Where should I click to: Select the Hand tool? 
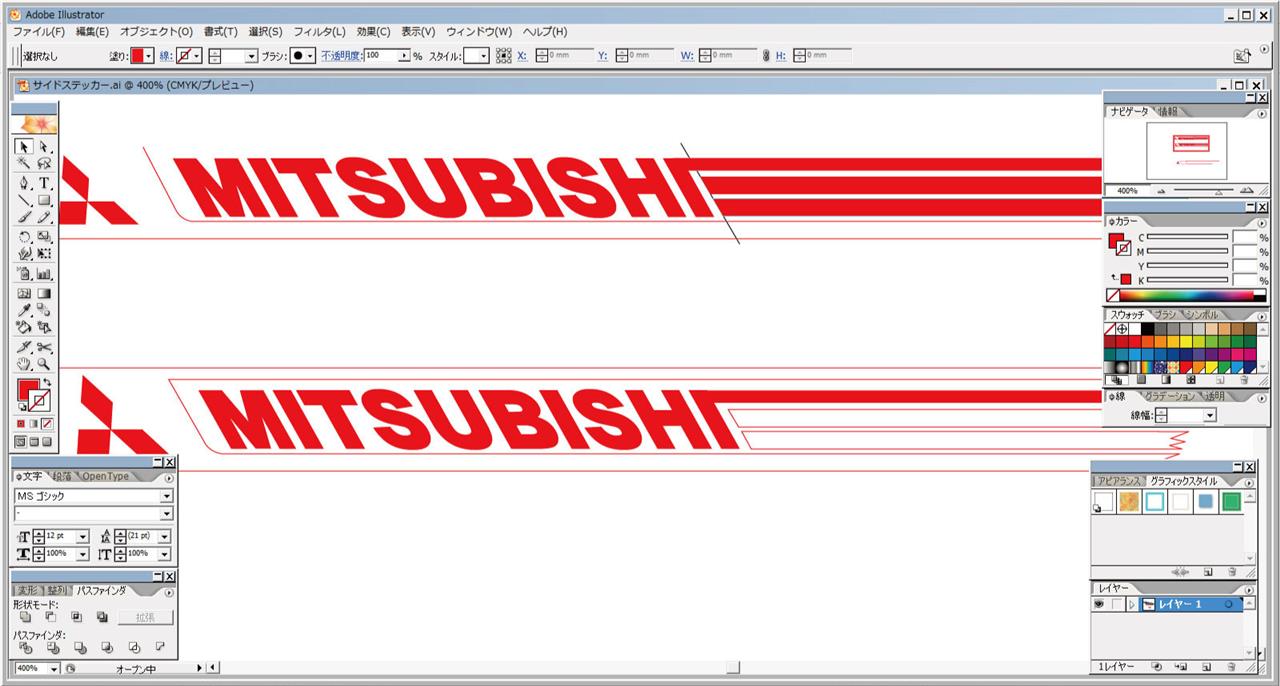(25, 364)
